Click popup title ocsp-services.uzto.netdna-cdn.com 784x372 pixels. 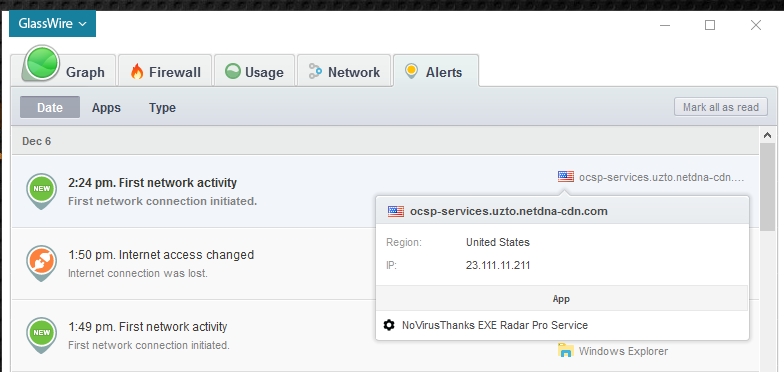click(x=508, y=211)
